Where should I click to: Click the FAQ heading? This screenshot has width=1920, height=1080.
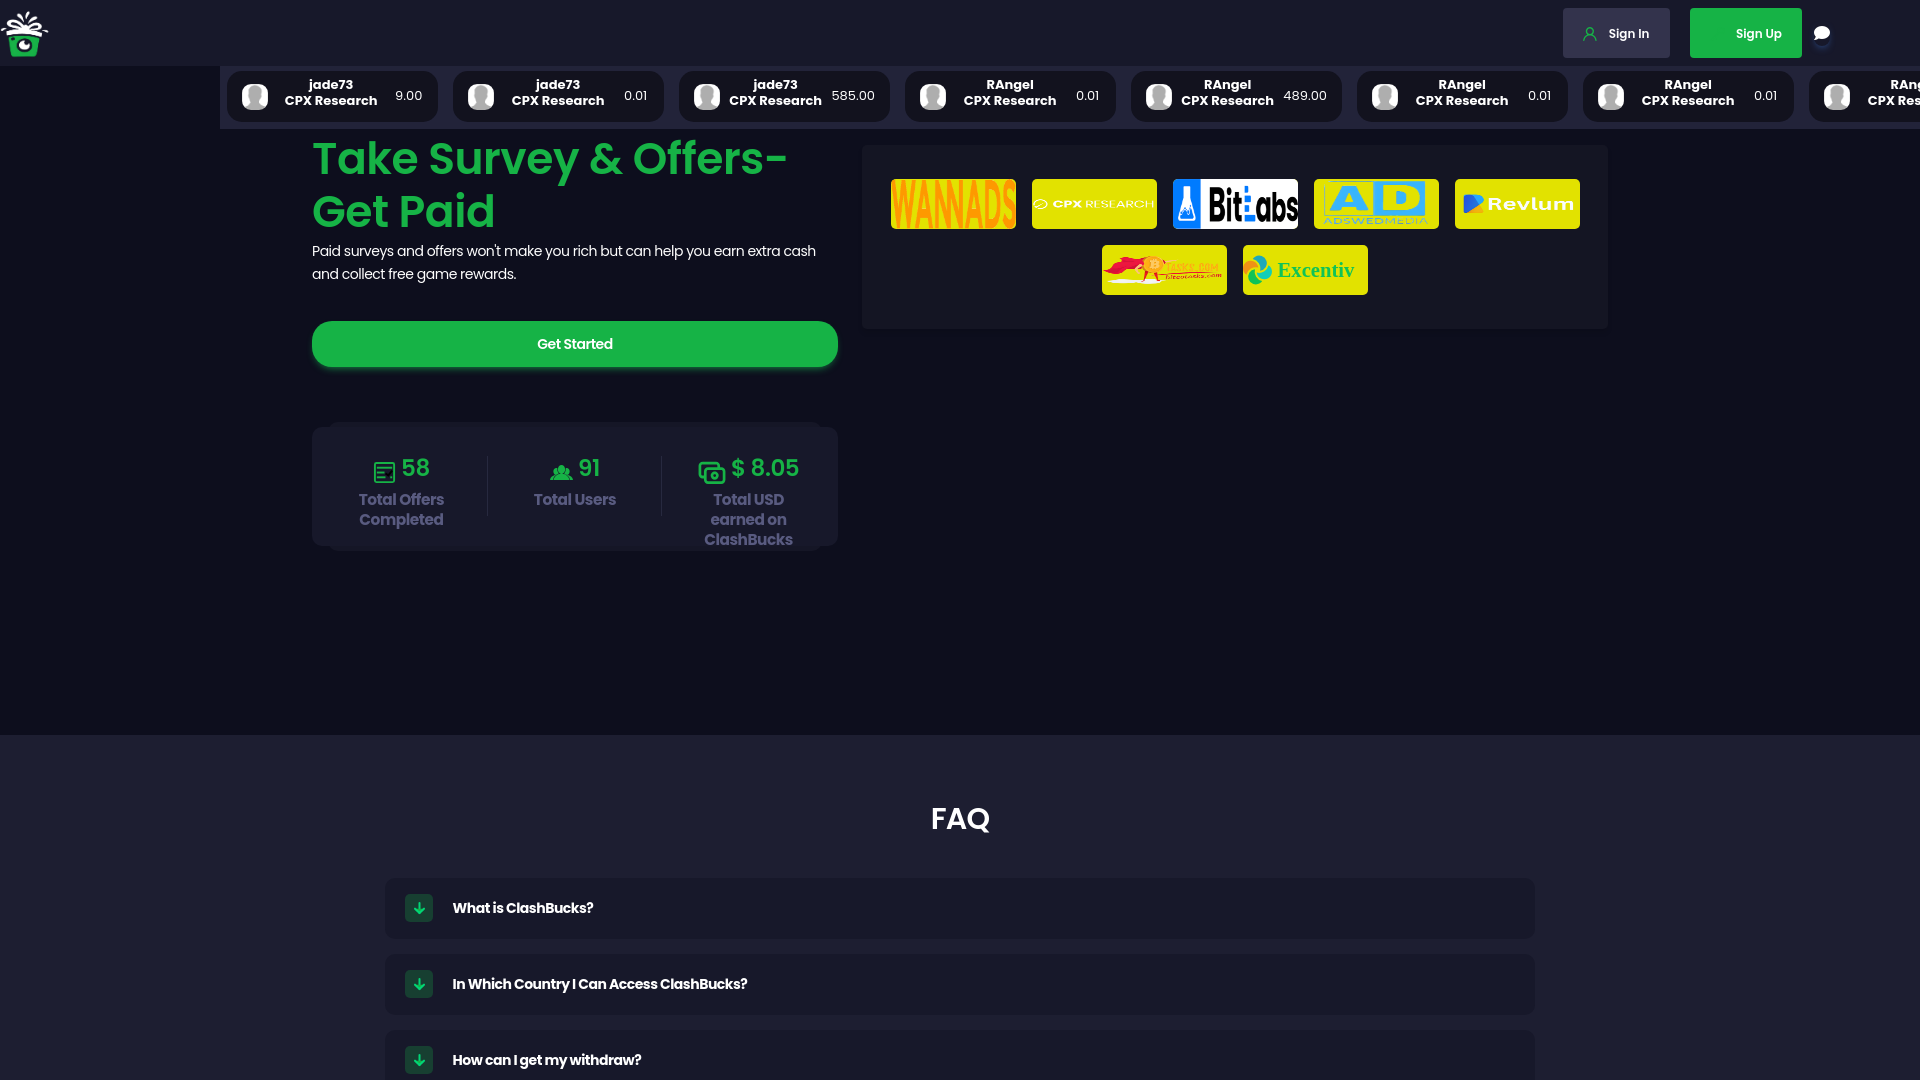[x=960, y=819]
